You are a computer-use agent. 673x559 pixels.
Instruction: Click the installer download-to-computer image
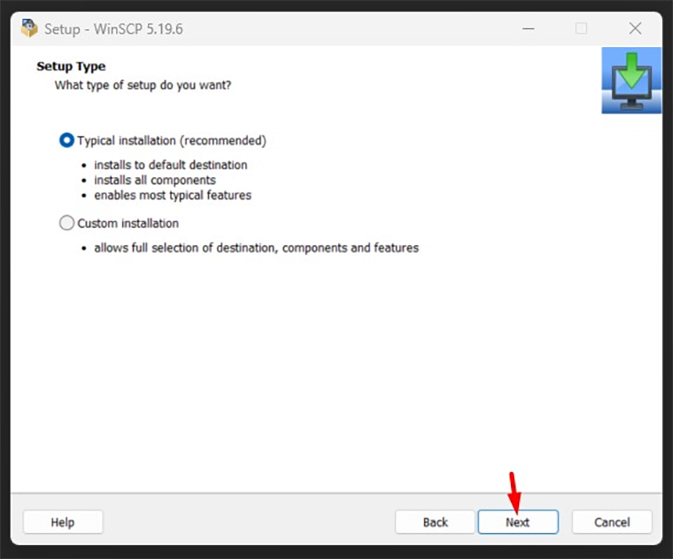[631, 80]
